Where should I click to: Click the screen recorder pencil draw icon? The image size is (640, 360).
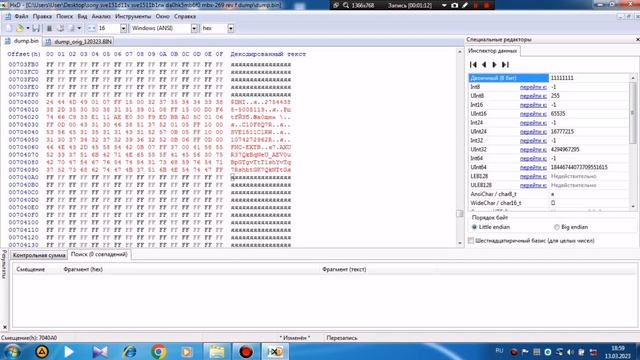(465, 5)
